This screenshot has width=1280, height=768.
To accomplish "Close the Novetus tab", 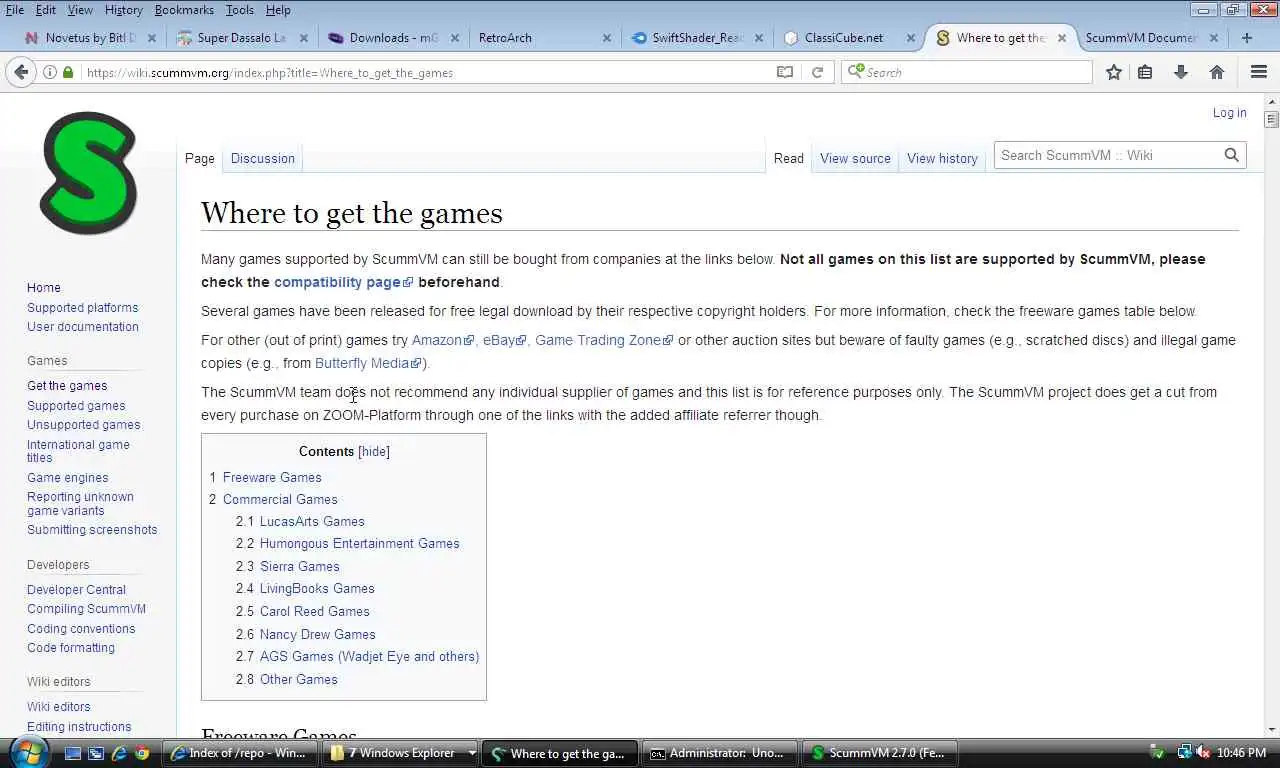I will coord(152,38).
